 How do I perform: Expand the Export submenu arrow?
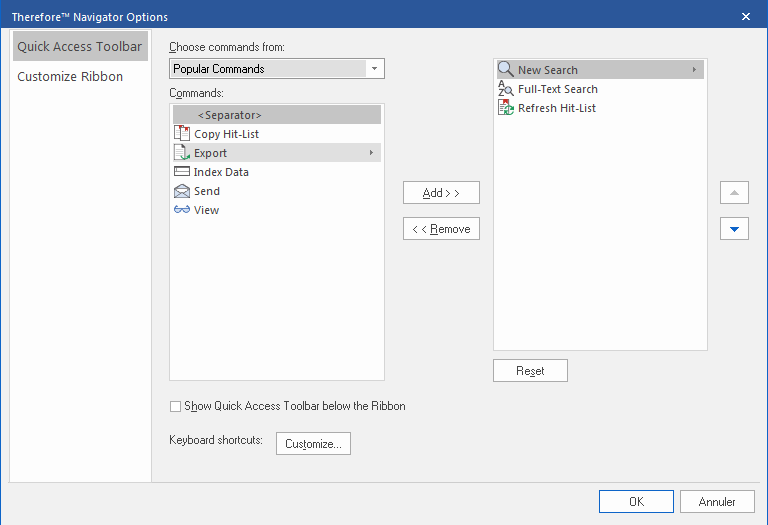(371, 153)
